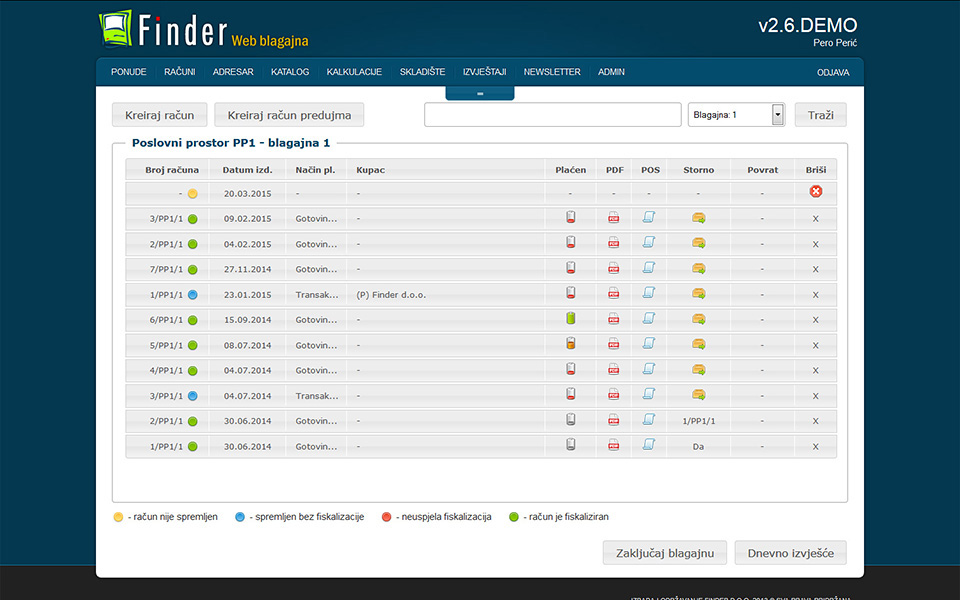Collapse the panel handle below the navigation bar
Image resolution: width=960 pixels, height=600 pixels.
480,93
